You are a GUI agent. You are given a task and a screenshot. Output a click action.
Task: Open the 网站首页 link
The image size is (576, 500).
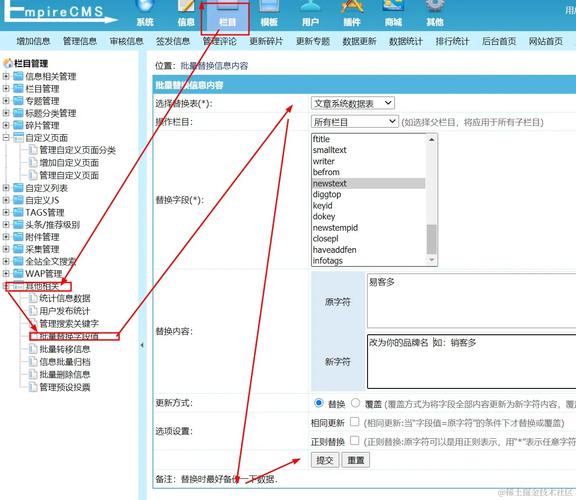[x=546, y=41]
